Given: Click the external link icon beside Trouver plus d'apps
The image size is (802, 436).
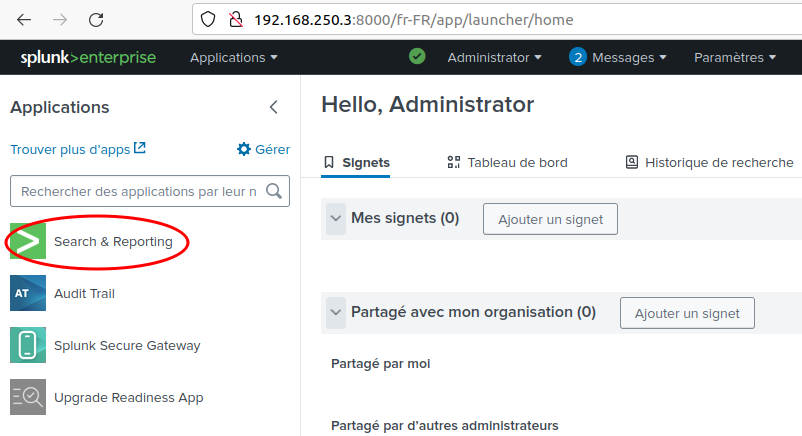Looking at the screenshot, I should coord(140,148).
